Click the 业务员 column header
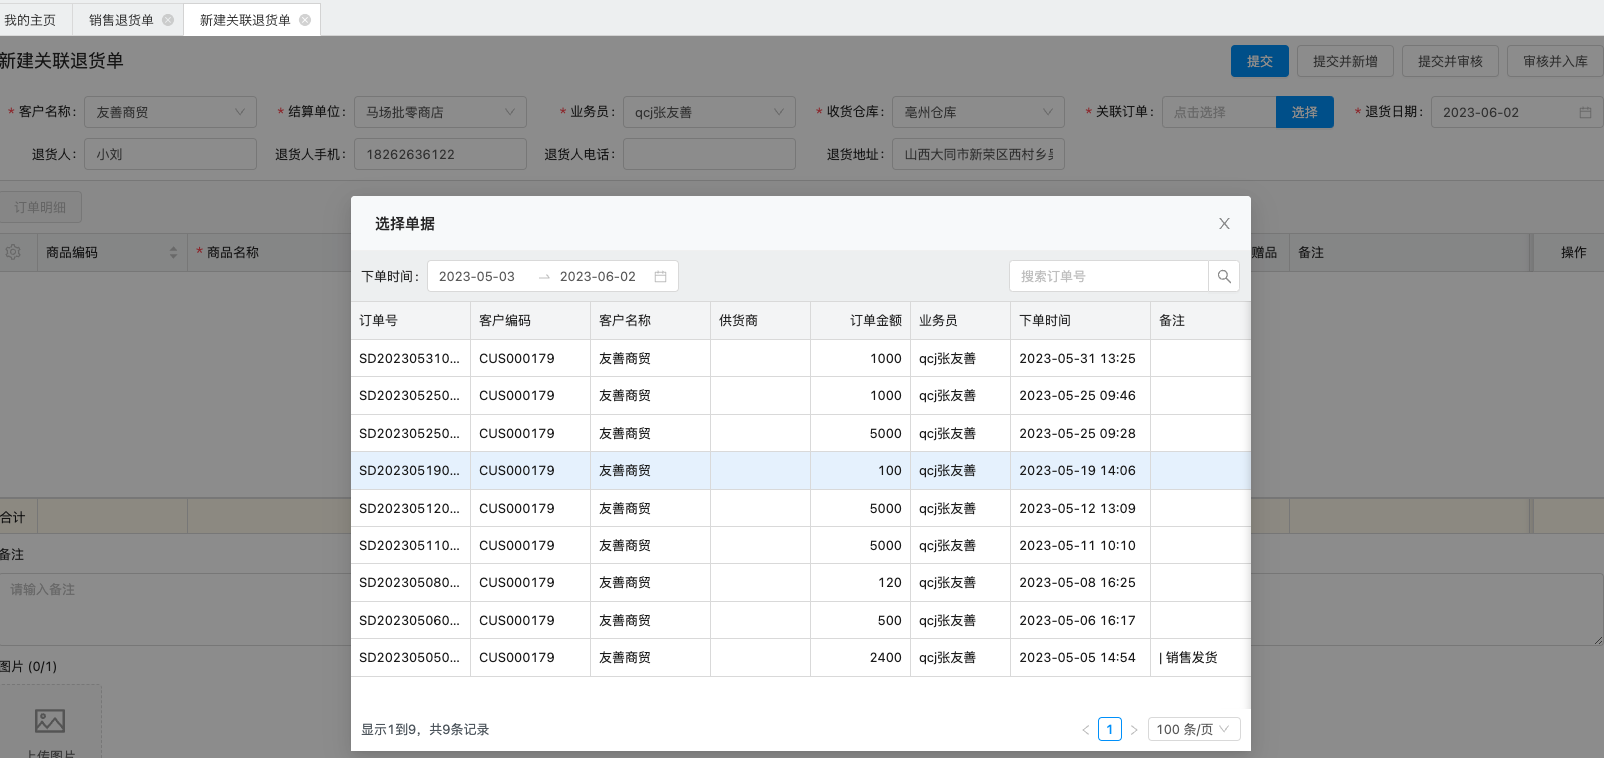 tap(960, 320)
